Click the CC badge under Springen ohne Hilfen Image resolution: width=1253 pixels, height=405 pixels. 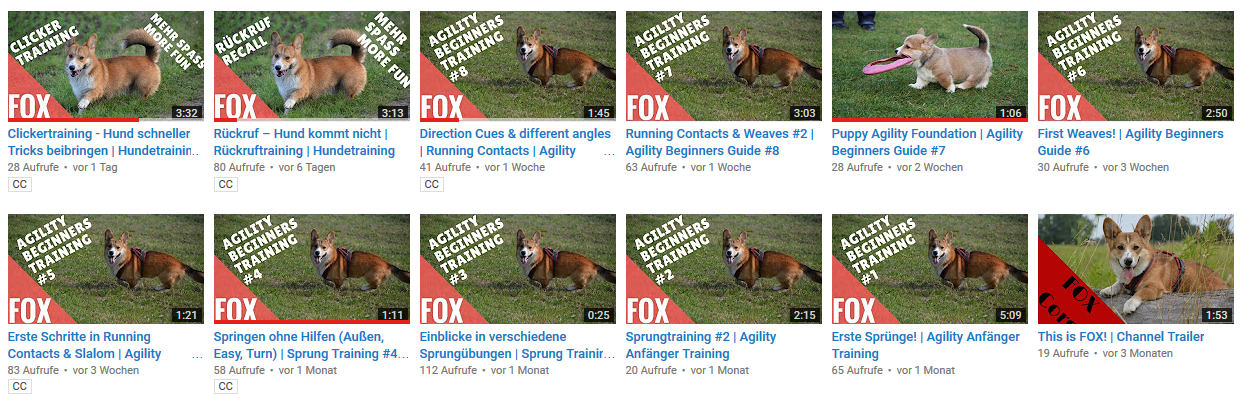coord(225,387)
